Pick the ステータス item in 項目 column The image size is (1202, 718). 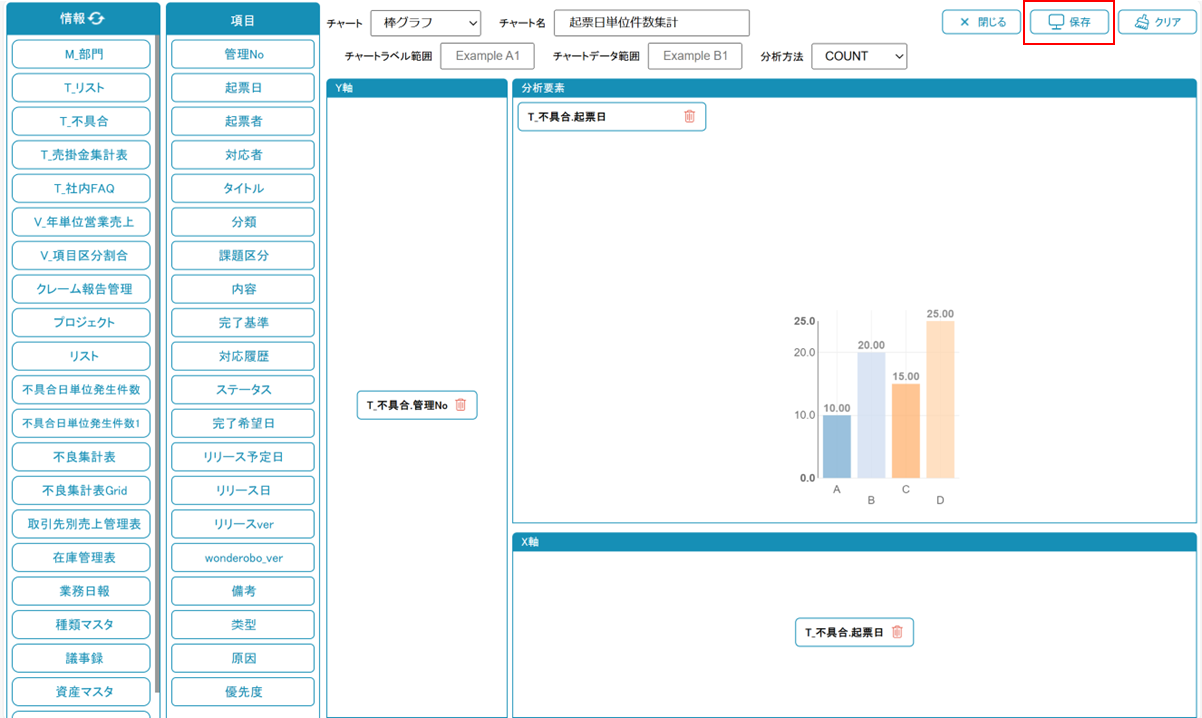(243, 390)
